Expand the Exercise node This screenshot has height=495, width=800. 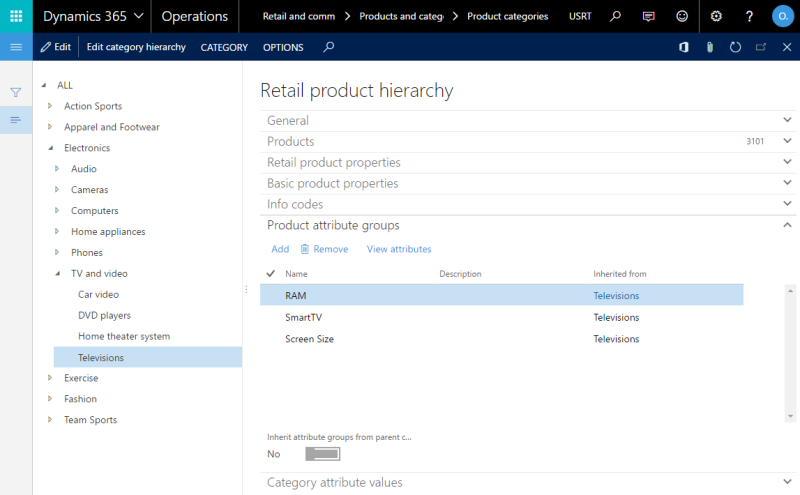point(50,378)
